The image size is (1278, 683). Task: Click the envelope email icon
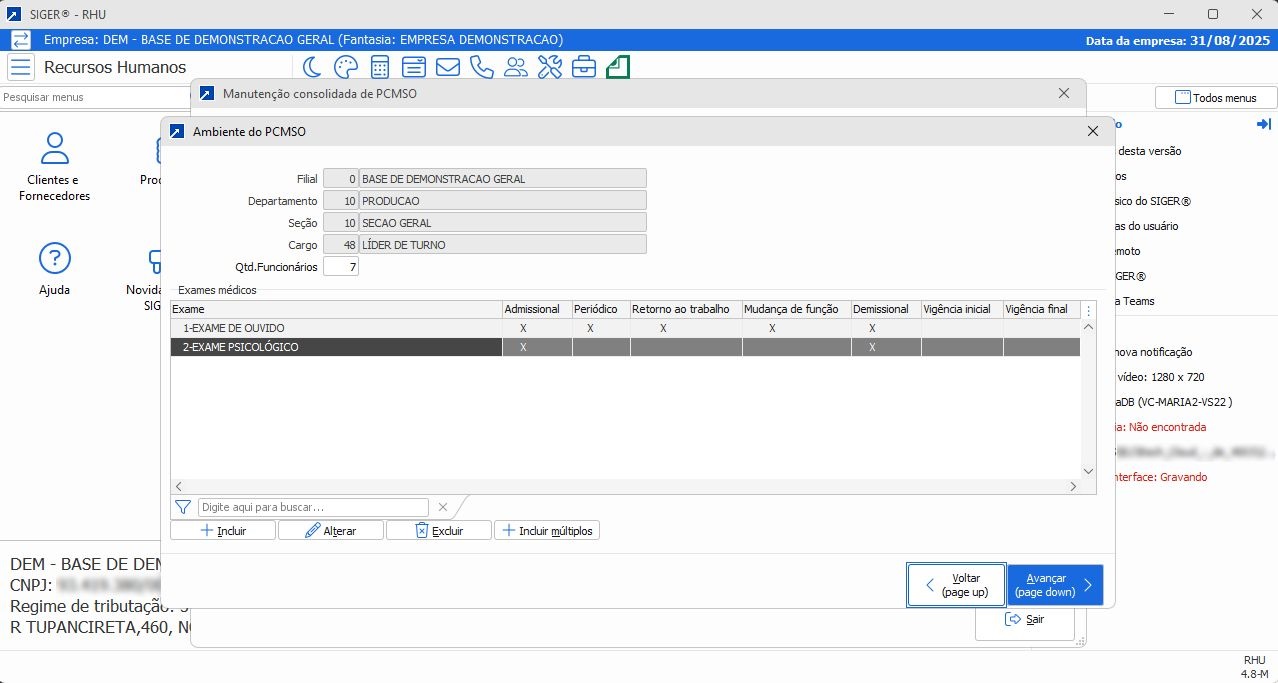447,67
